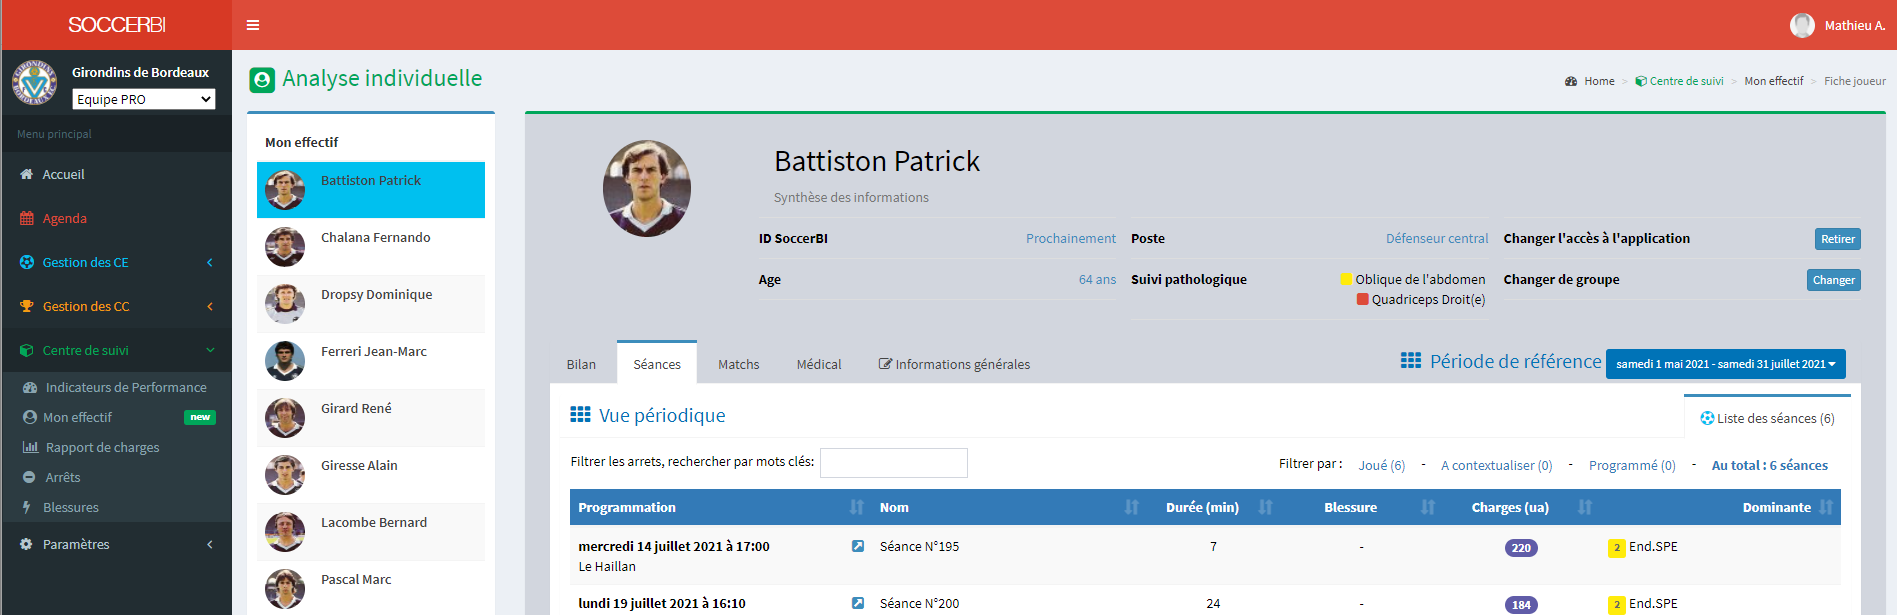Open the Médical tab

pyautogui.click(x=819, y=364)
